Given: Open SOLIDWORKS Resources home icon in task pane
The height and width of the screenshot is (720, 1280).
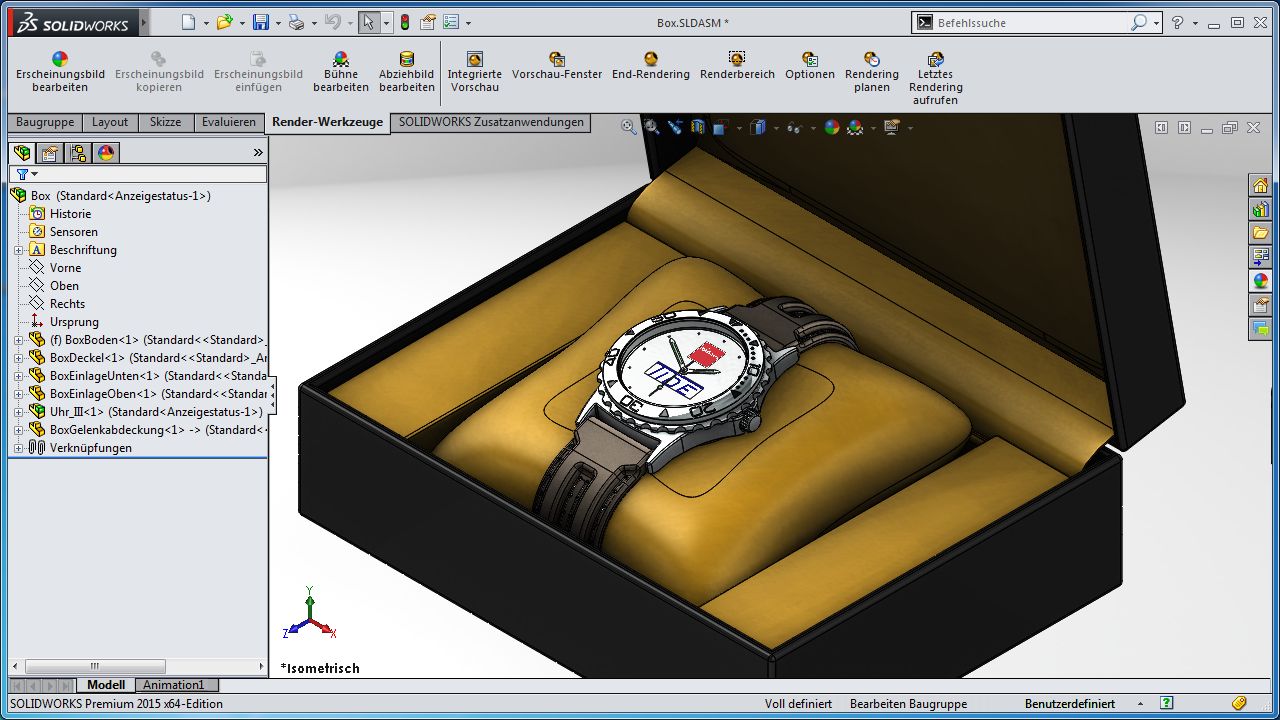Looking at the screenshot, I should tap(1260, 185).
